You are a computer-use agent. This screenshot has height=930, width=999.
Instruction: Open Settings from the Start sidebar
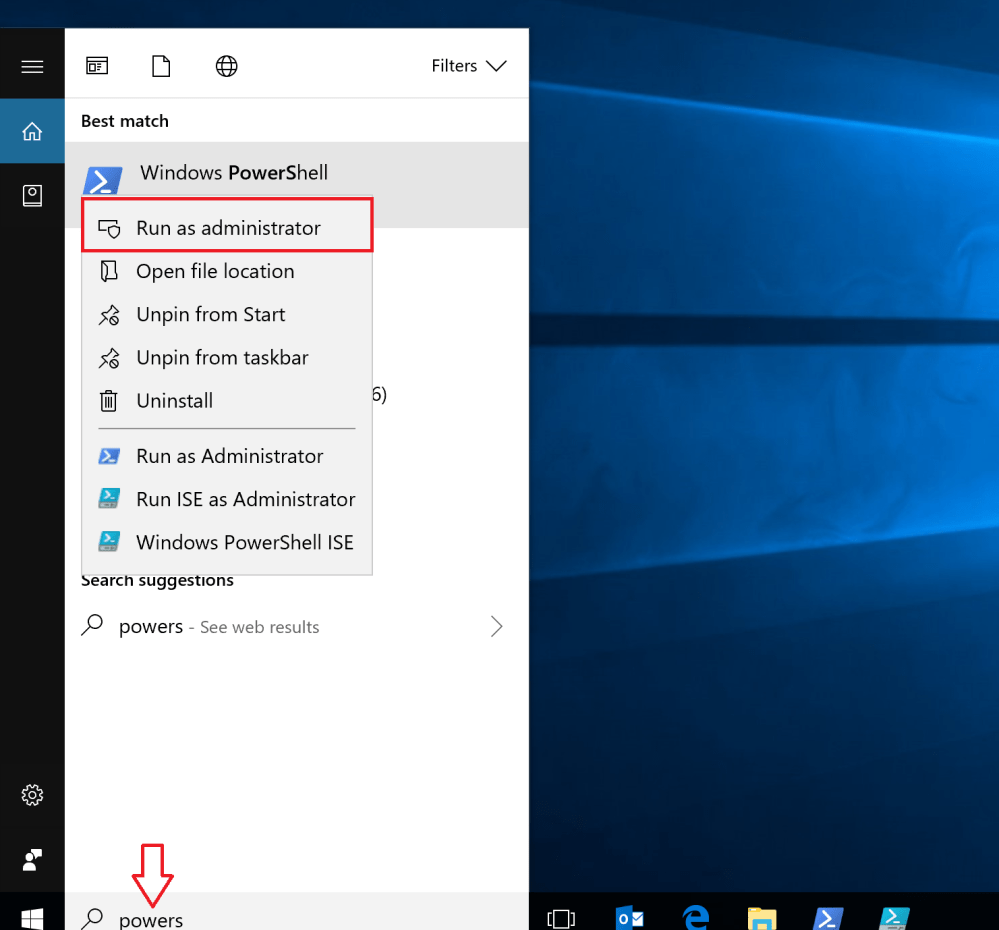(32, 795)
